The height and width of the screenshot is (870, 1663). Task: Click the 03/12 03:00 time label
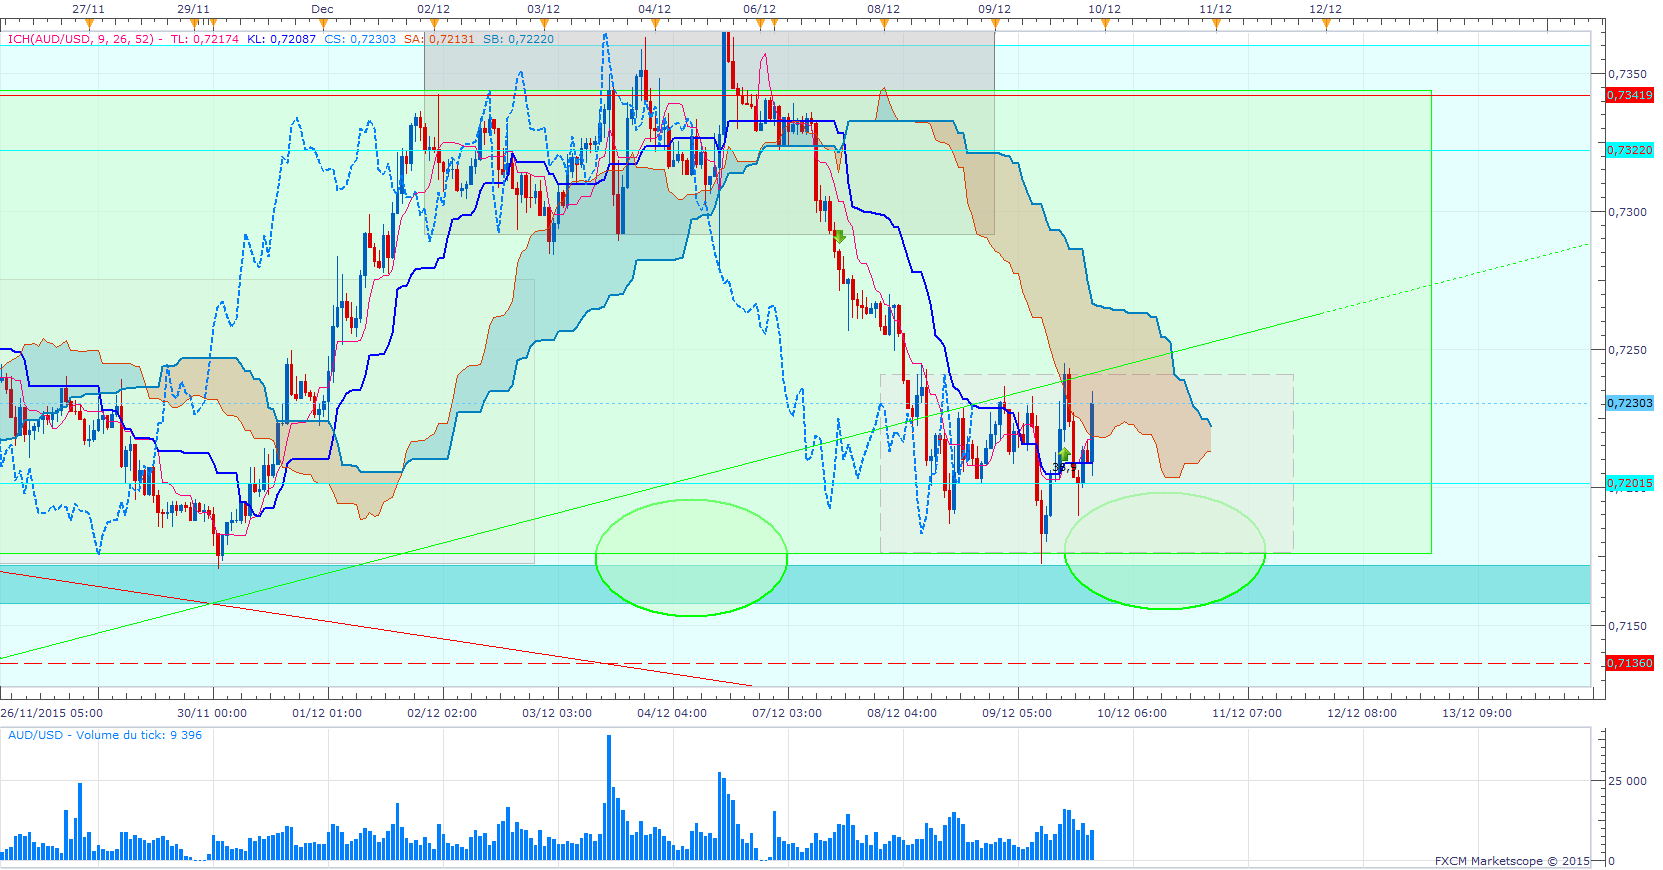(557, 713)
